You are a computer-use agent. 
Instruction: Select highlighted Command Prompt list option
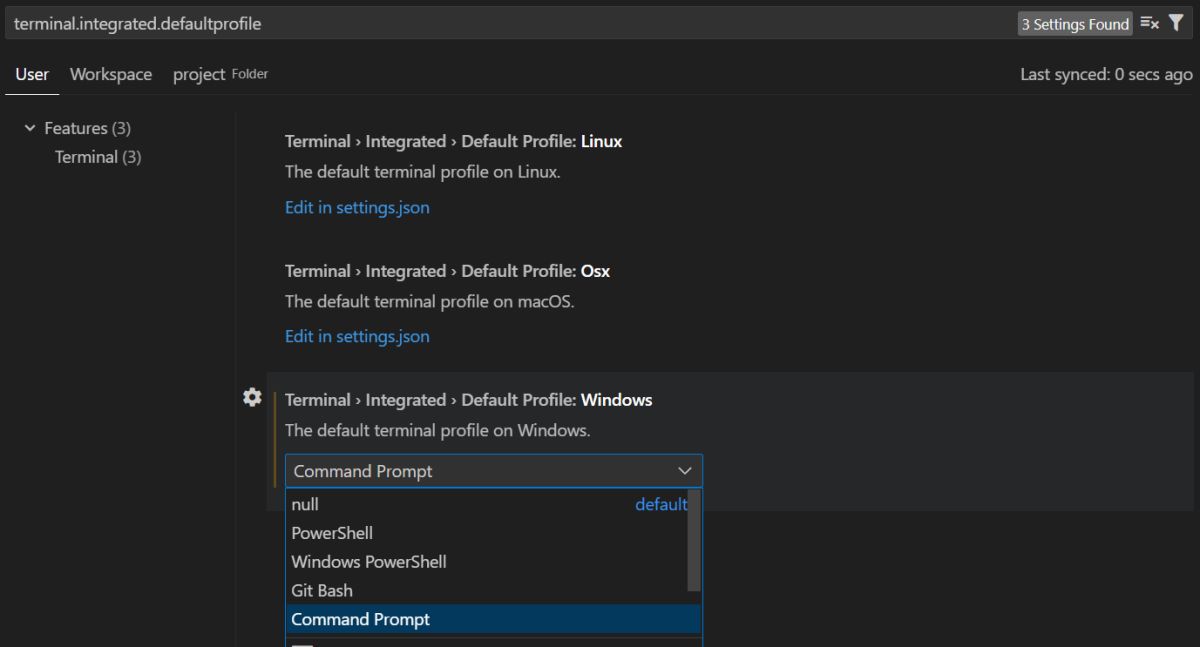361,619
